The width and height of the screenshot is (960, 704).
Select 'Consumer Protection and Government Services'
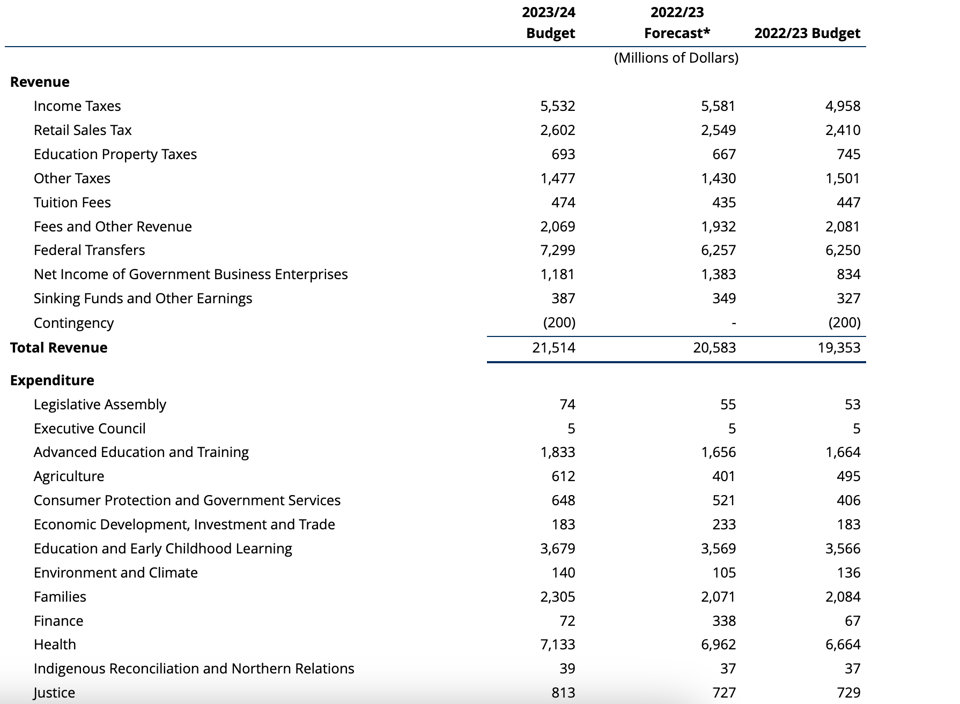point(187,500)
